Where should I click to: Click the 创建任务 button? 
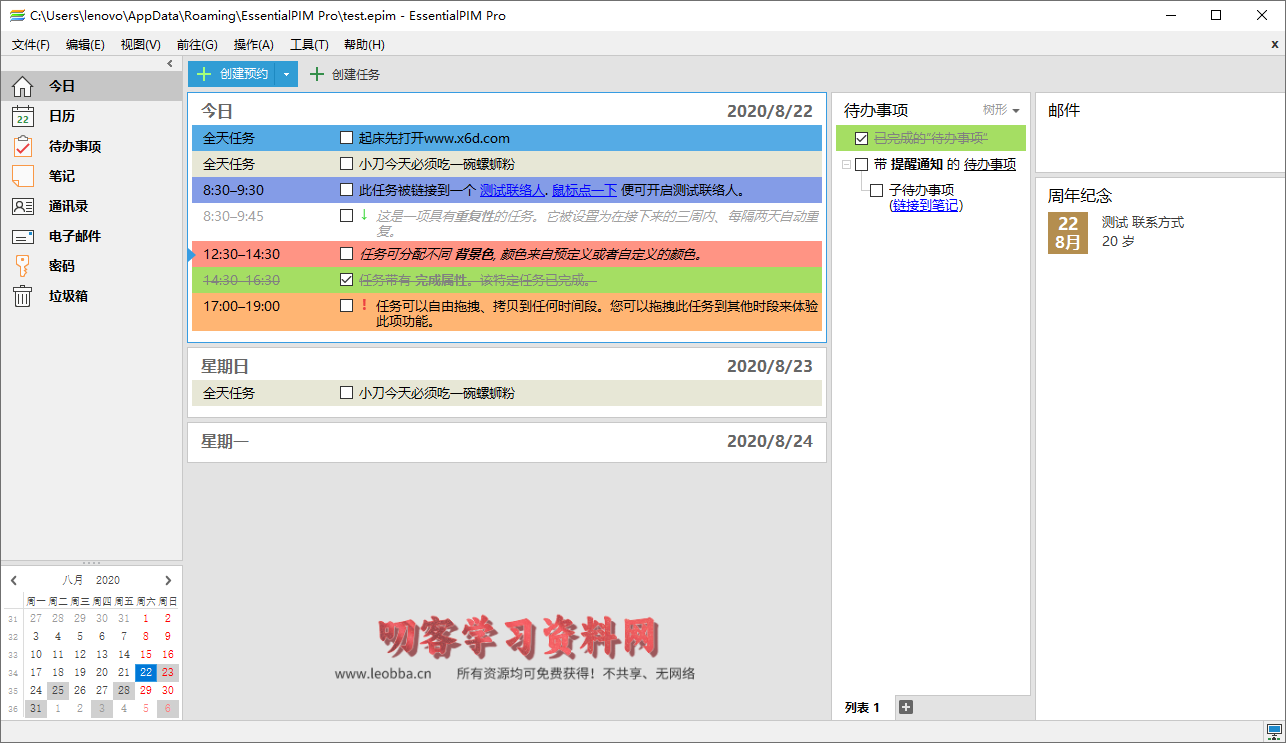345,74
